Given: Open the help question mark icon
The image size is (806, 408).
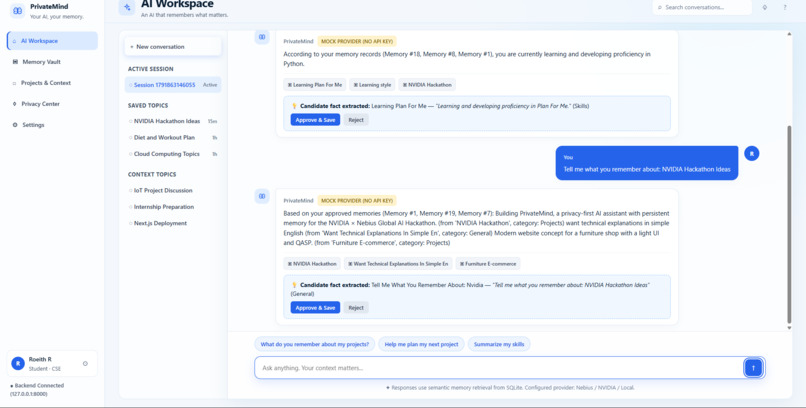Looking at the screenshot, I should click(x=784, y=8).
